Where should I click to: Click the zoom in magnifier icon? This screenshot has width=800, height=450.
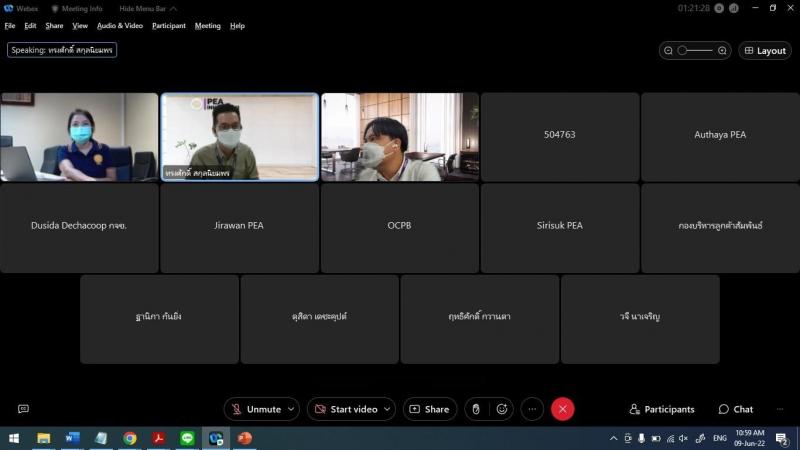722,50
